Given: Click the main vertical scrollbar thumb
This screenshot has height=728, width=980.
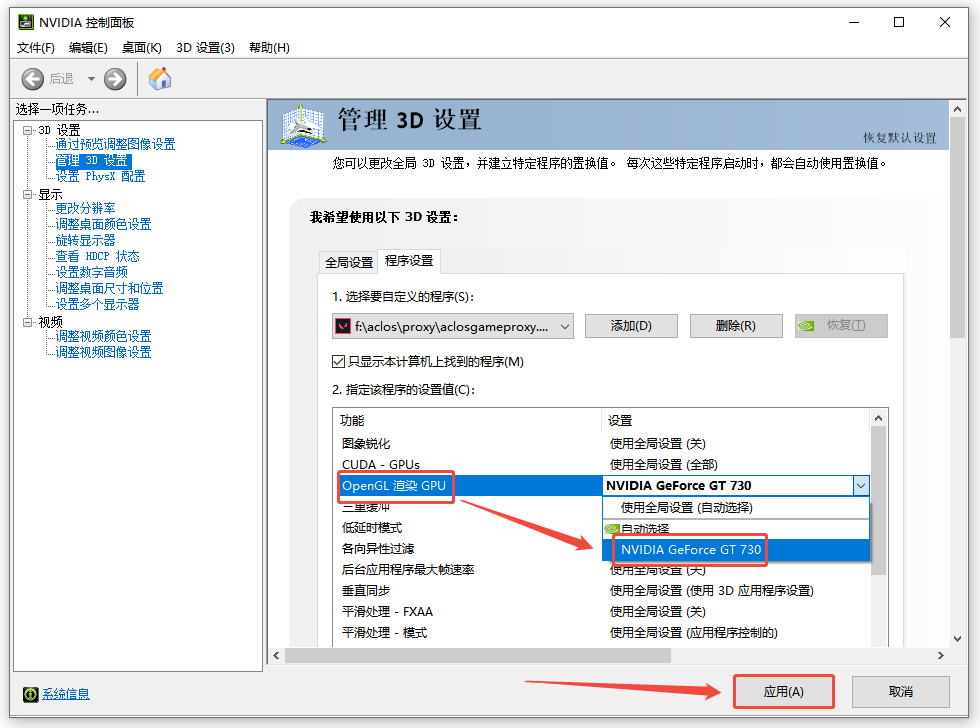Looking at the screenshot, I should coord(958,228).
